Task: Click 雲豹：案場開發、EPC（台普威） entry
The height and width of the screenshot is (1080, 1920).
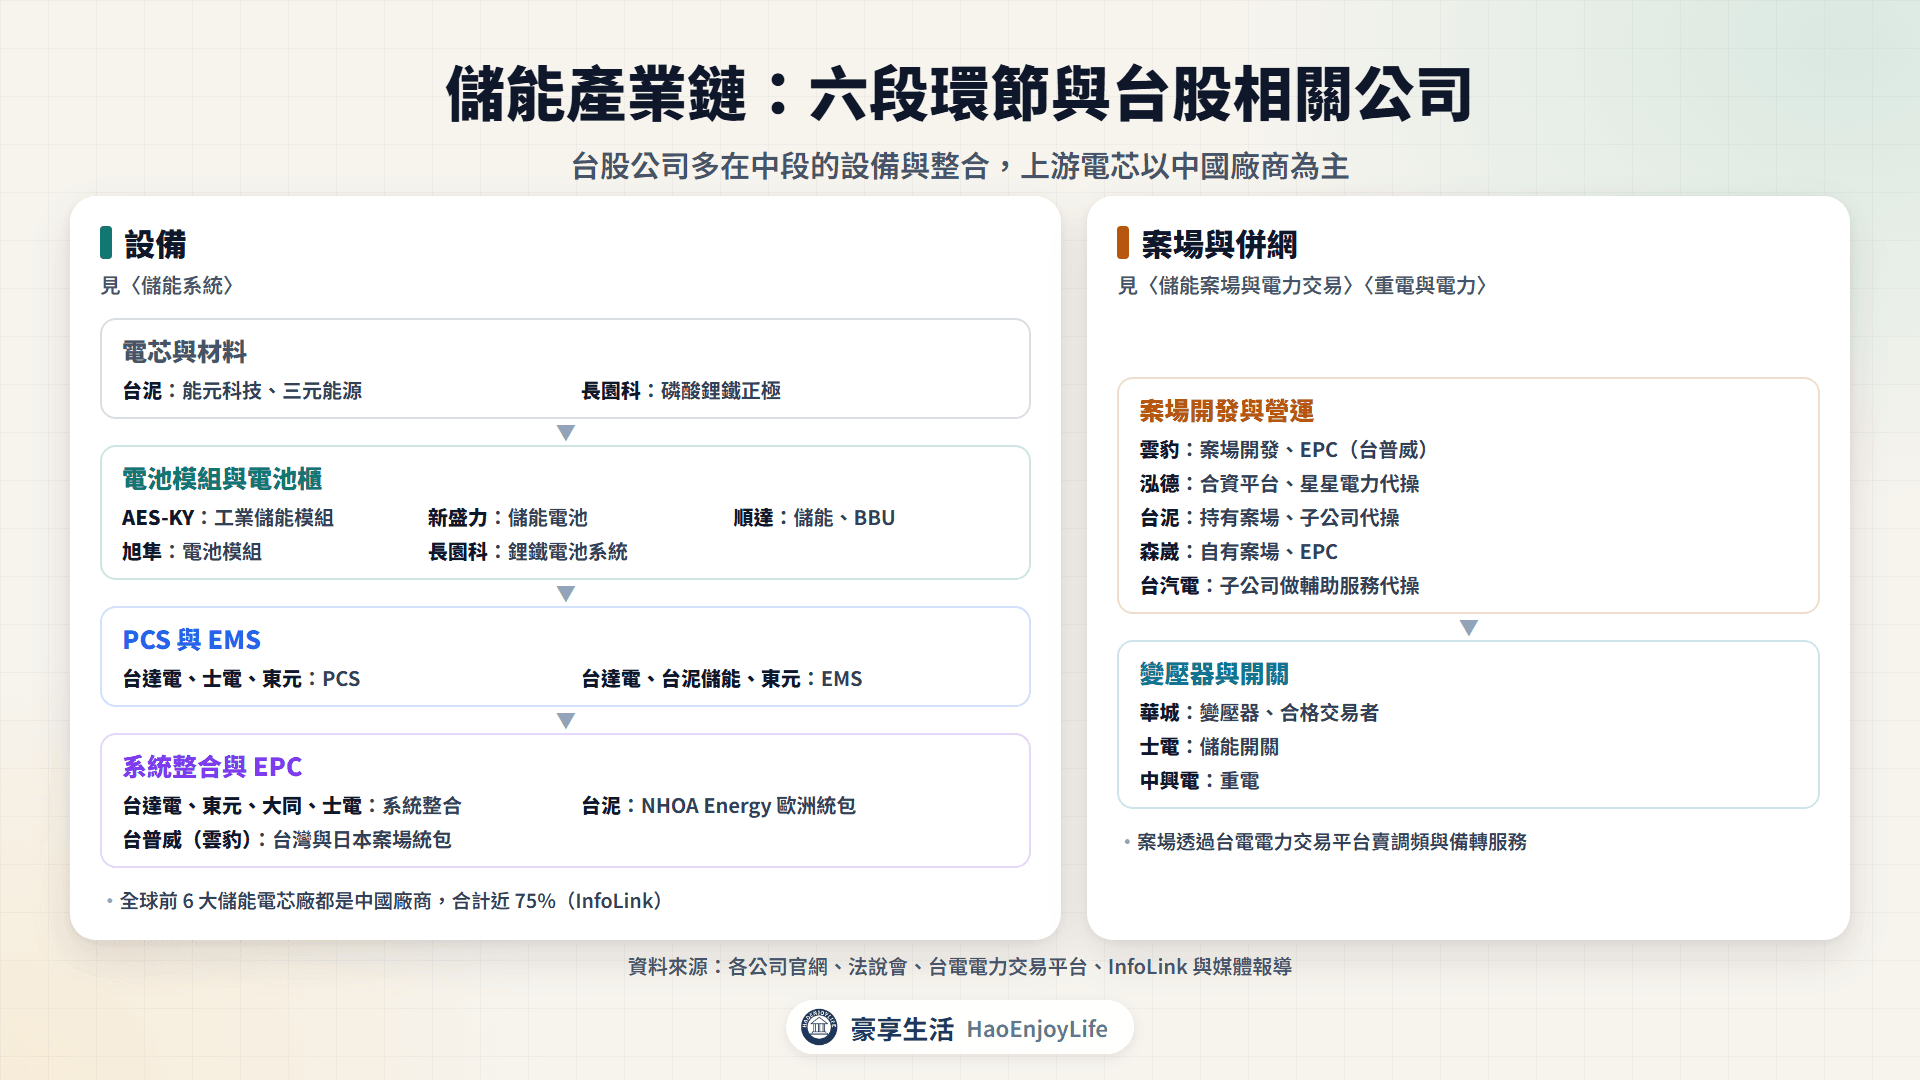Action: pyautogui.click(x=1284, y=450)
